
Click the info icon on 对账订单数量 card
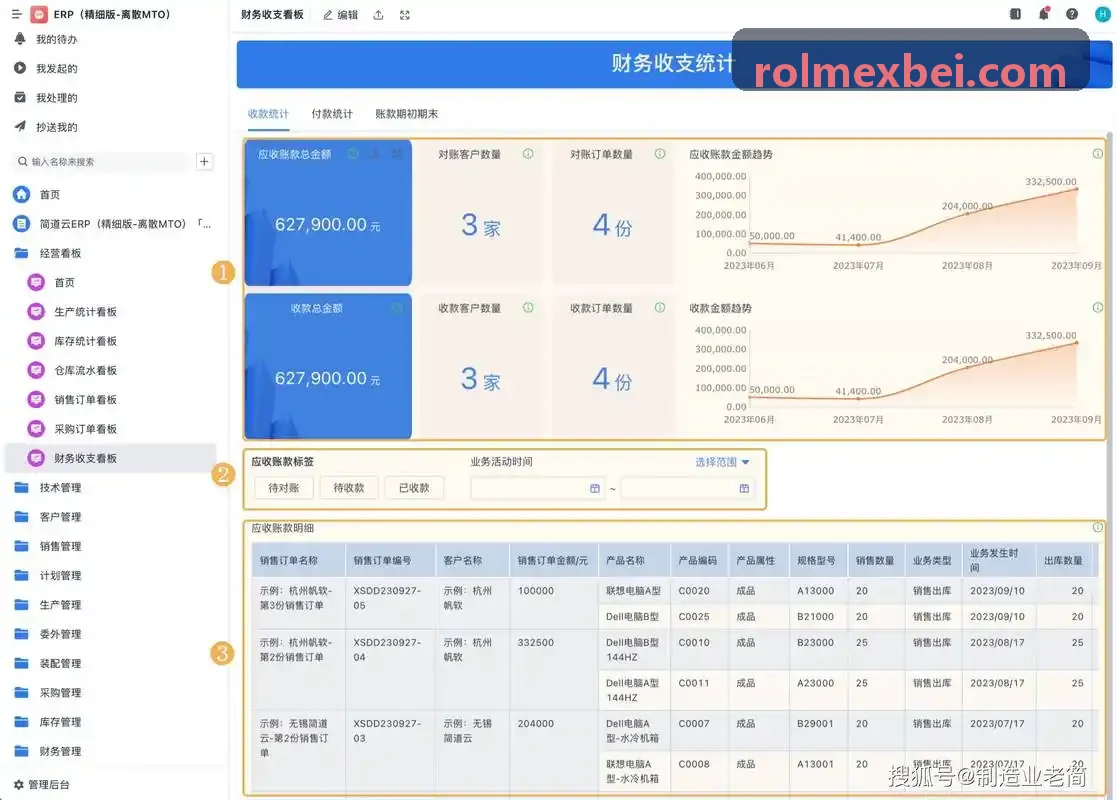pos(660,154)
